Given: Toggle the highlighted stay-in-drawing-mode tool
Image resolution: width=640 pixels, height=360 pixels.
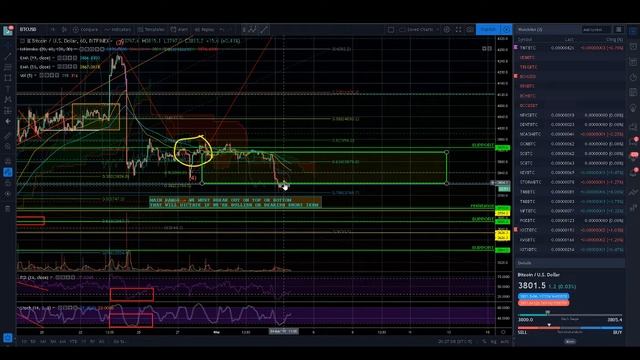Looking at the screenshot, I should [x=8, y=172].
